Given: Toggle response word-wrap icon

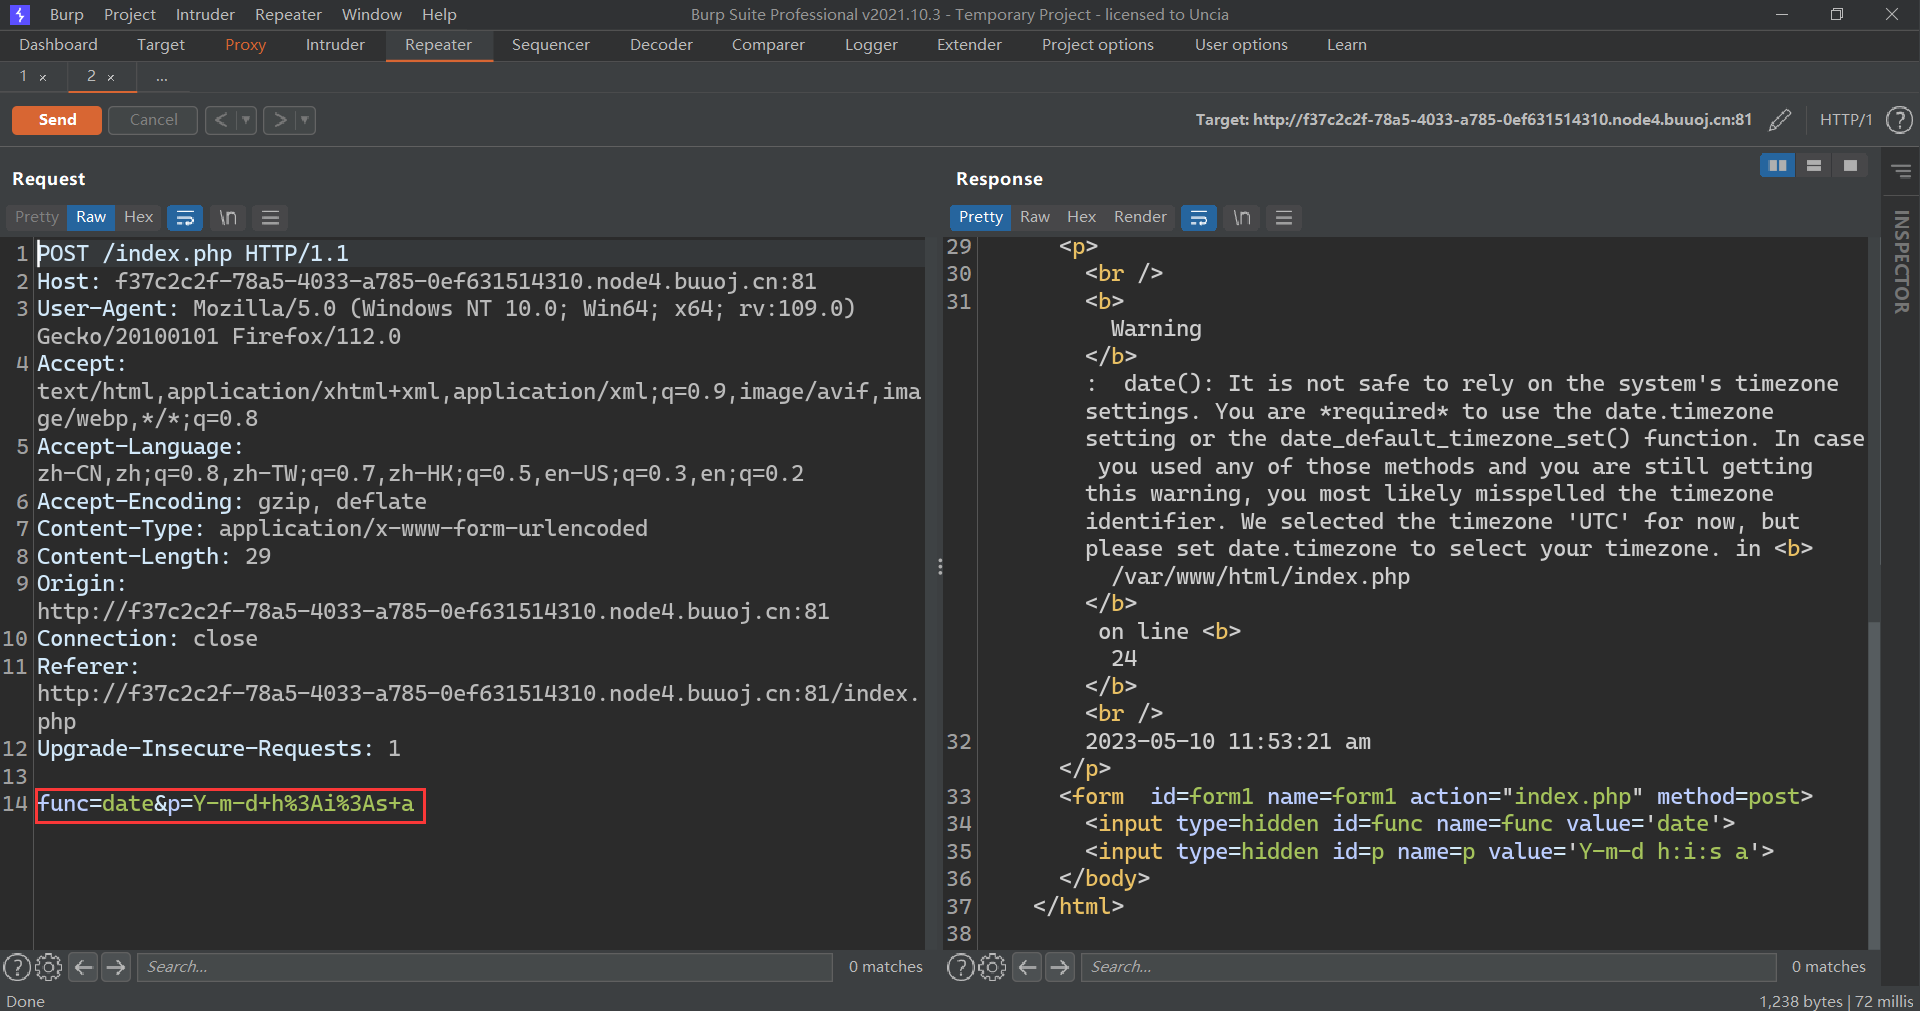Looking at the screenshot, I should click(x=1199, y=218).
